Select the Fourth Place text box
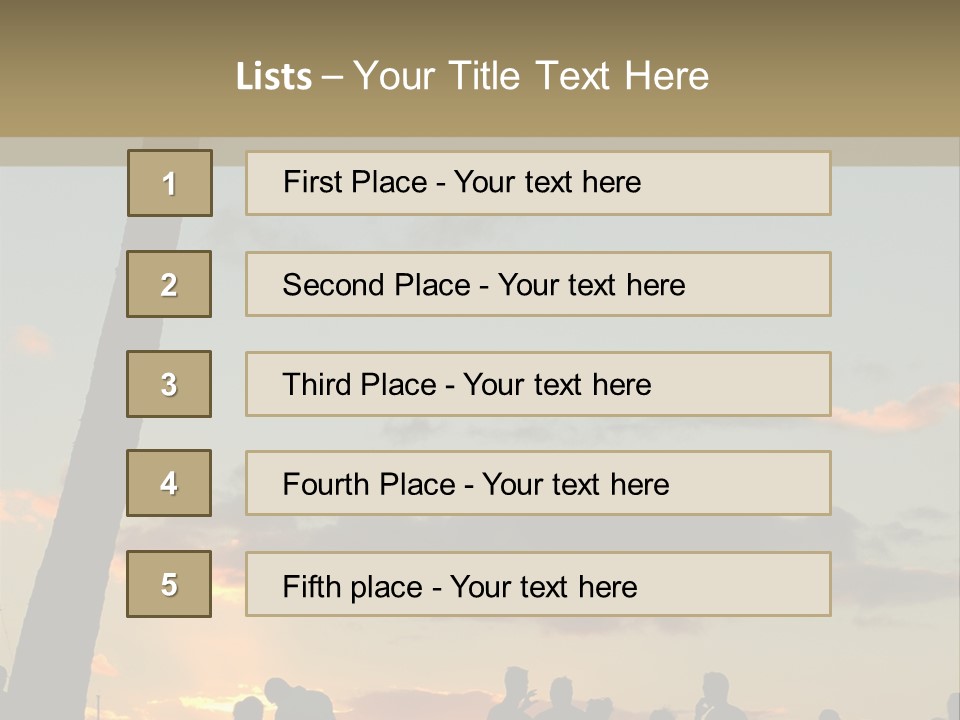Image resolution: width=960 pixels, height=720 pixels. [538, 484]
